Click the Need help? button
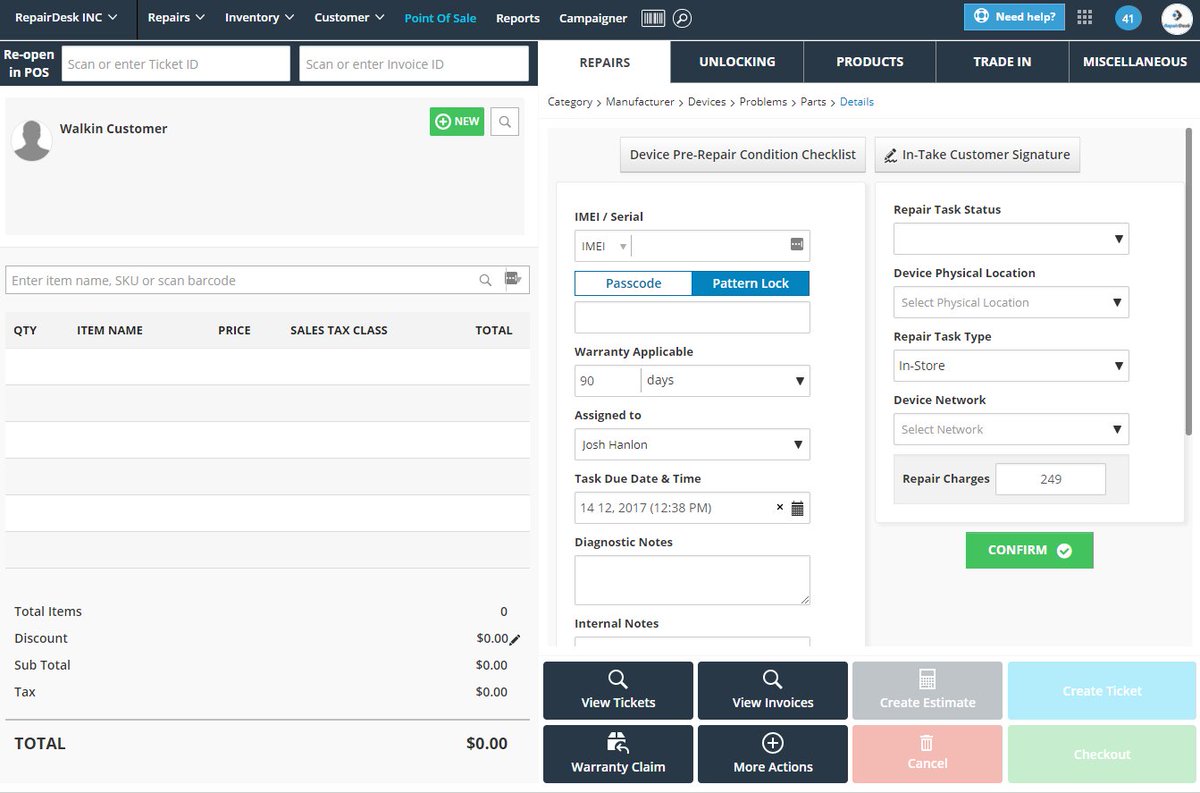 click(1014, 17)
